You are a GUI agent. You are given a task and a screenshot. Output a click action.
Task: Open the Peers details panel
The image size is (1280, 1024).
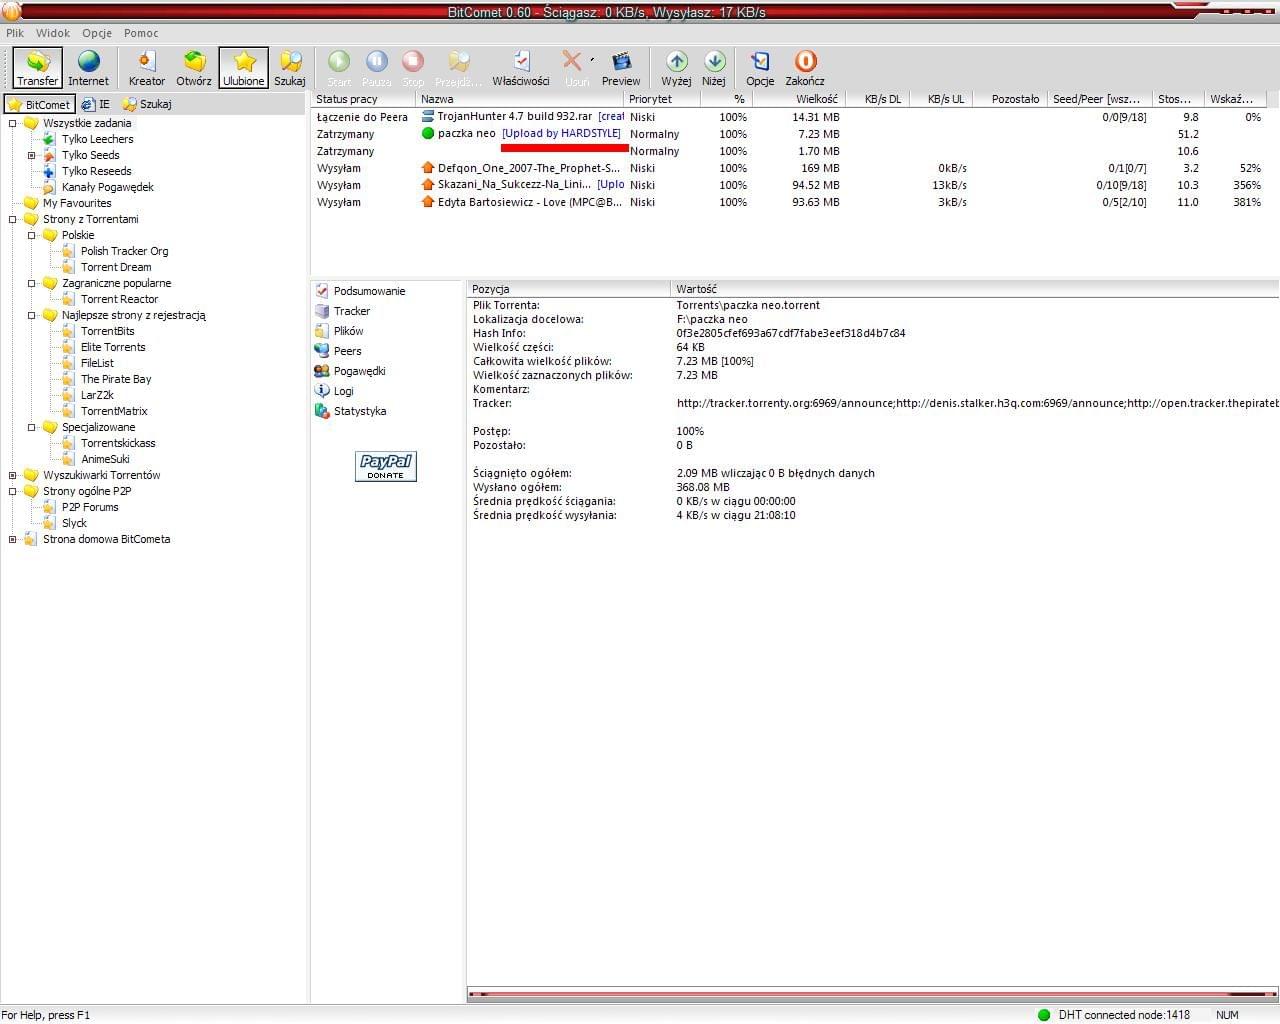(338, 351)
